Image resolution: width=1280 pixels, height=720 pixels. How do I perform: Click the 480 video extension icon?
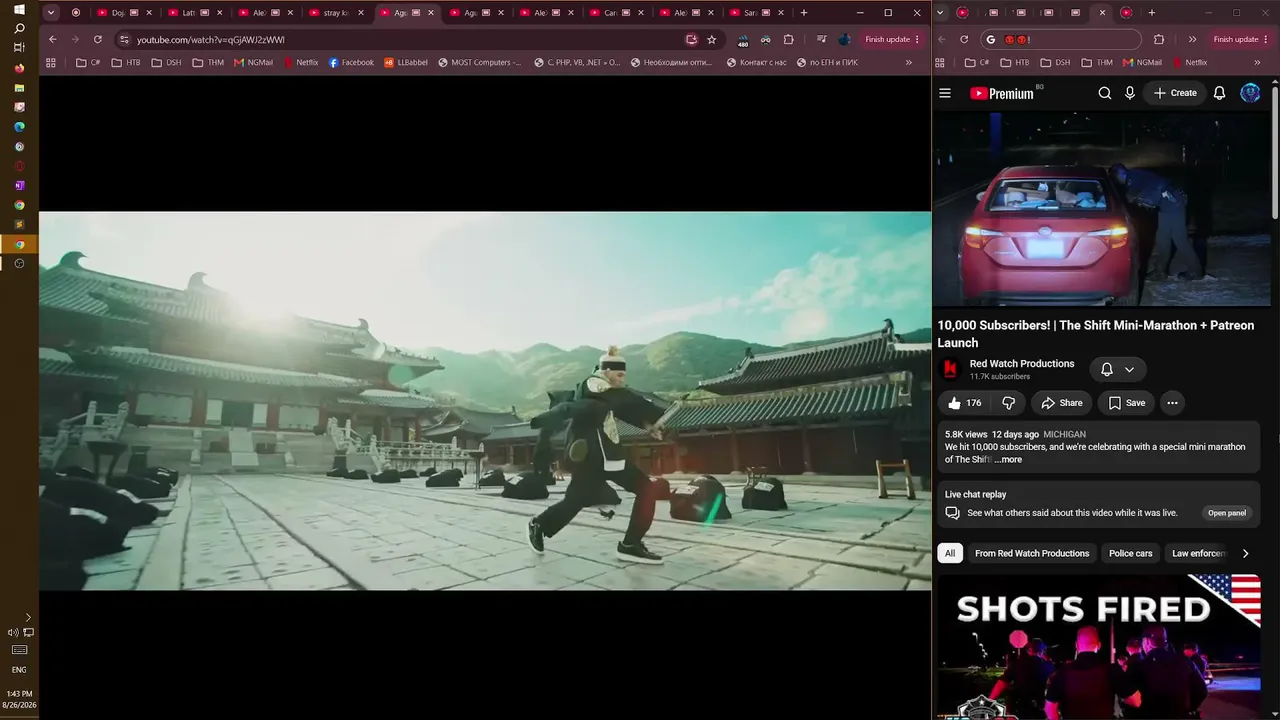coord(742,40)
